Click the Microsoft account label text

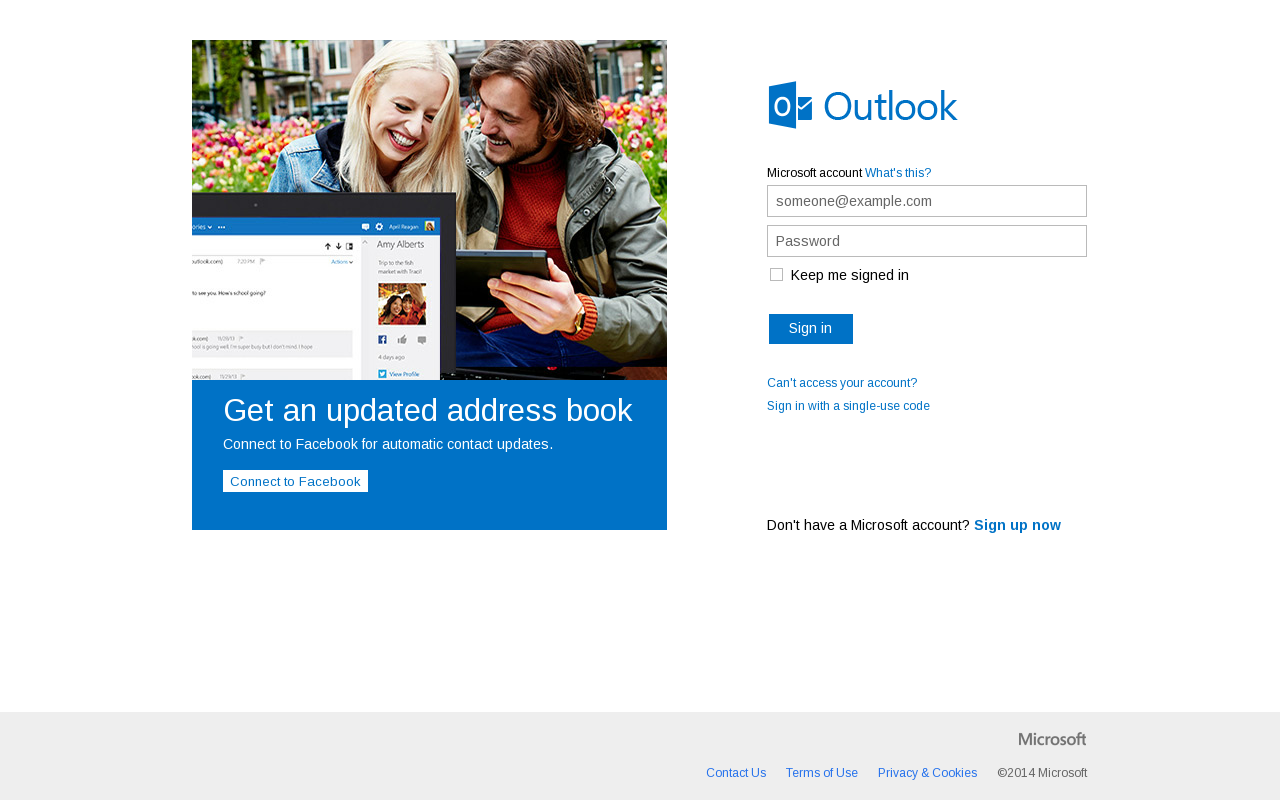click(x=814, y=173)
